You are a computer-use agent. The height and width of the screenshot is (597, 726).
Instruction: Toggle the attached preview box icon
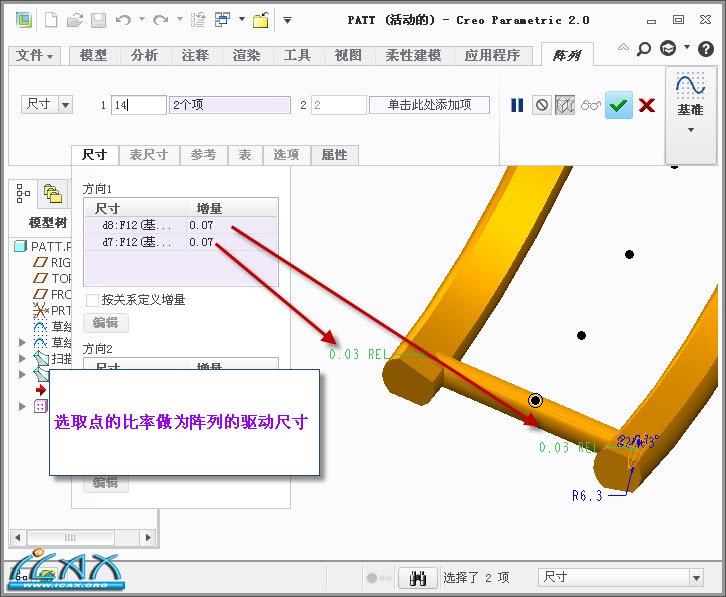[x=565, y=106]
